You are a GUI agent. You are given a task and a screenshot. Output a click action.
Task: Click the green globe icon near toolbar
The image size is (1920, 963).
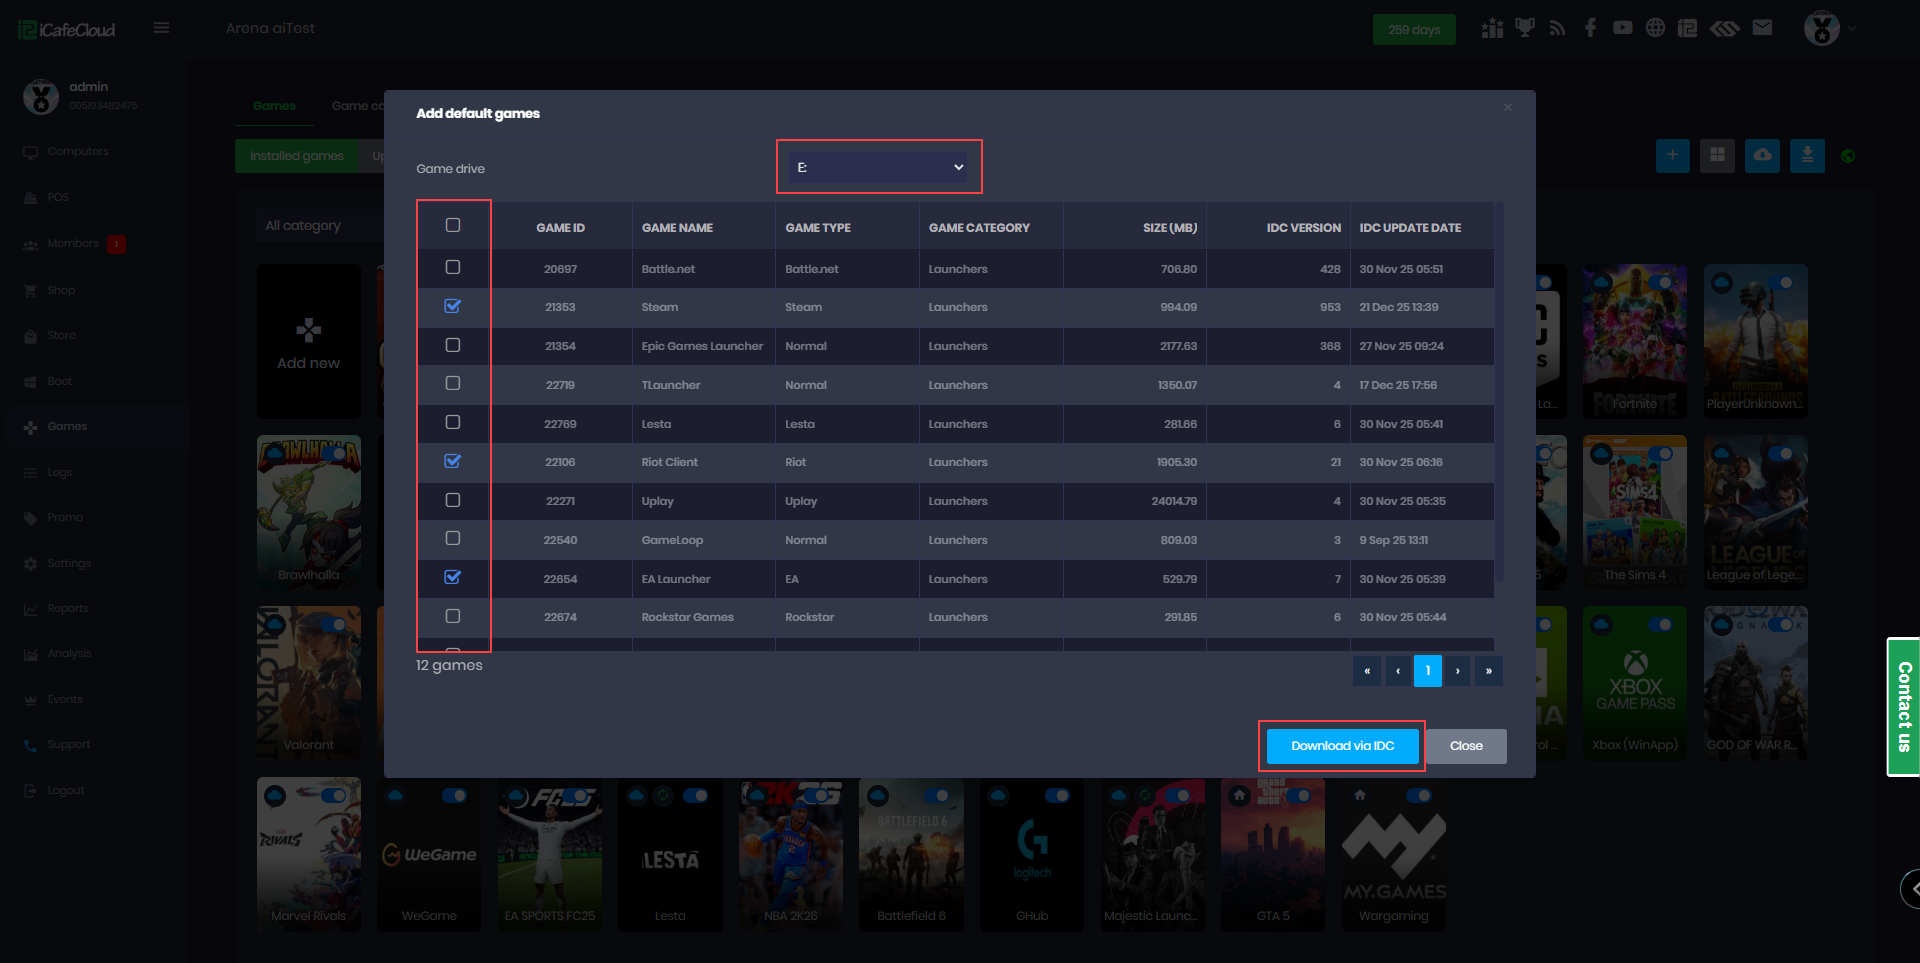pyautogui.click(x=1848, y=156)
